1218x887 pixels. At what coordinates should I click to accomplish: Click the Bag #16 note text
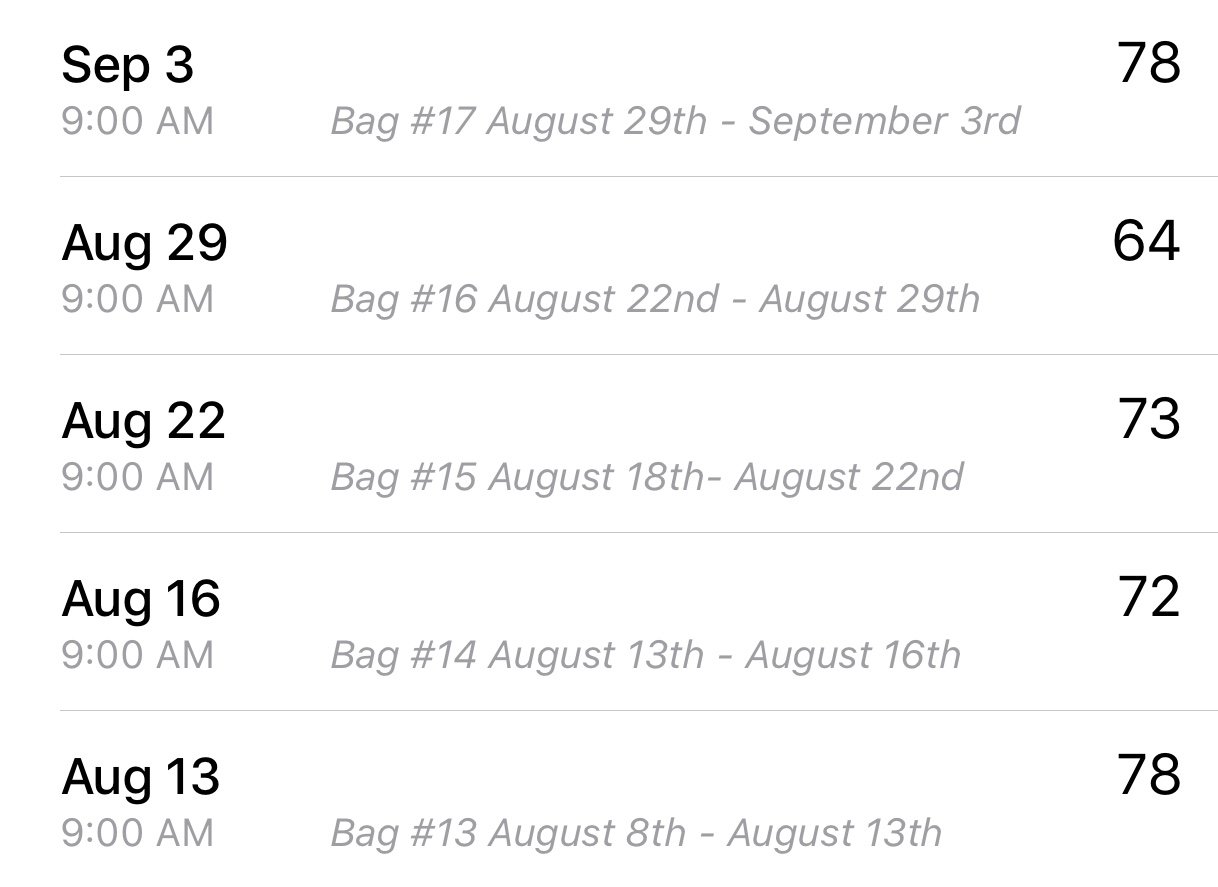tap(655, 299)
